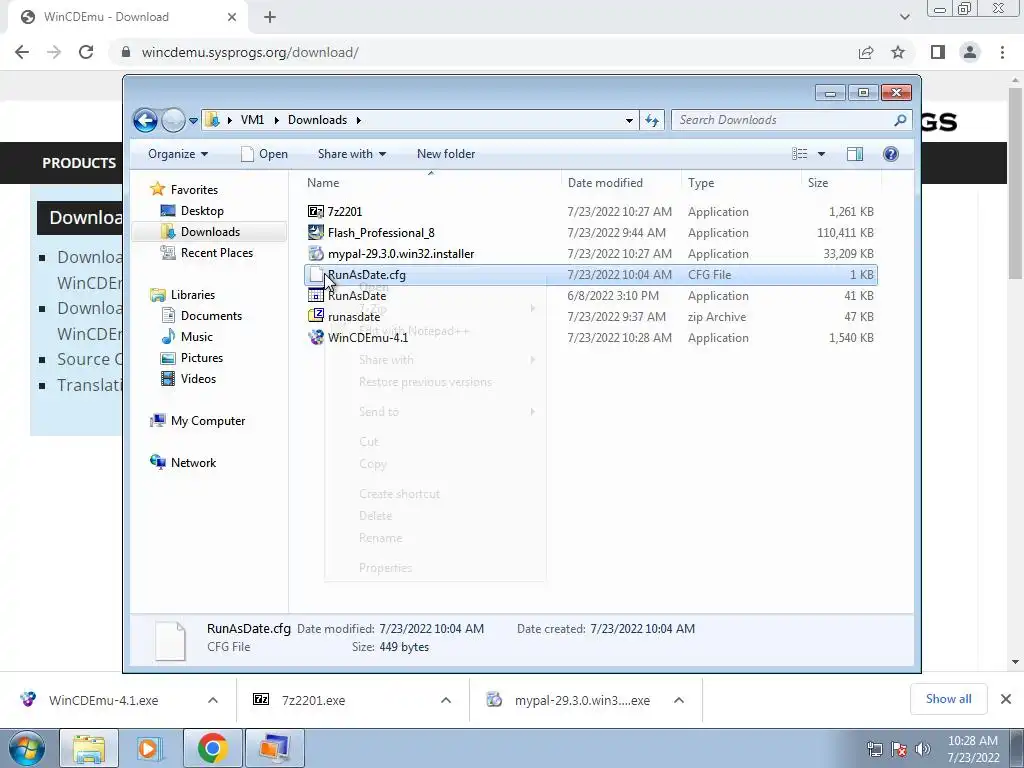Open a new Chrome tab

270,17
